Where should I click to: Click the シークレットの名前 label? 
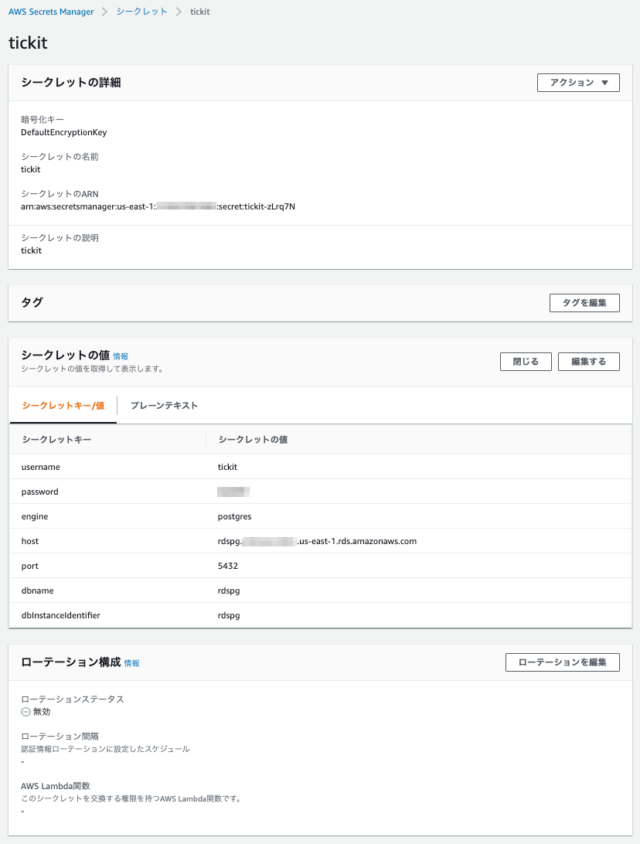pyautogui.click(x=60, y=157)
